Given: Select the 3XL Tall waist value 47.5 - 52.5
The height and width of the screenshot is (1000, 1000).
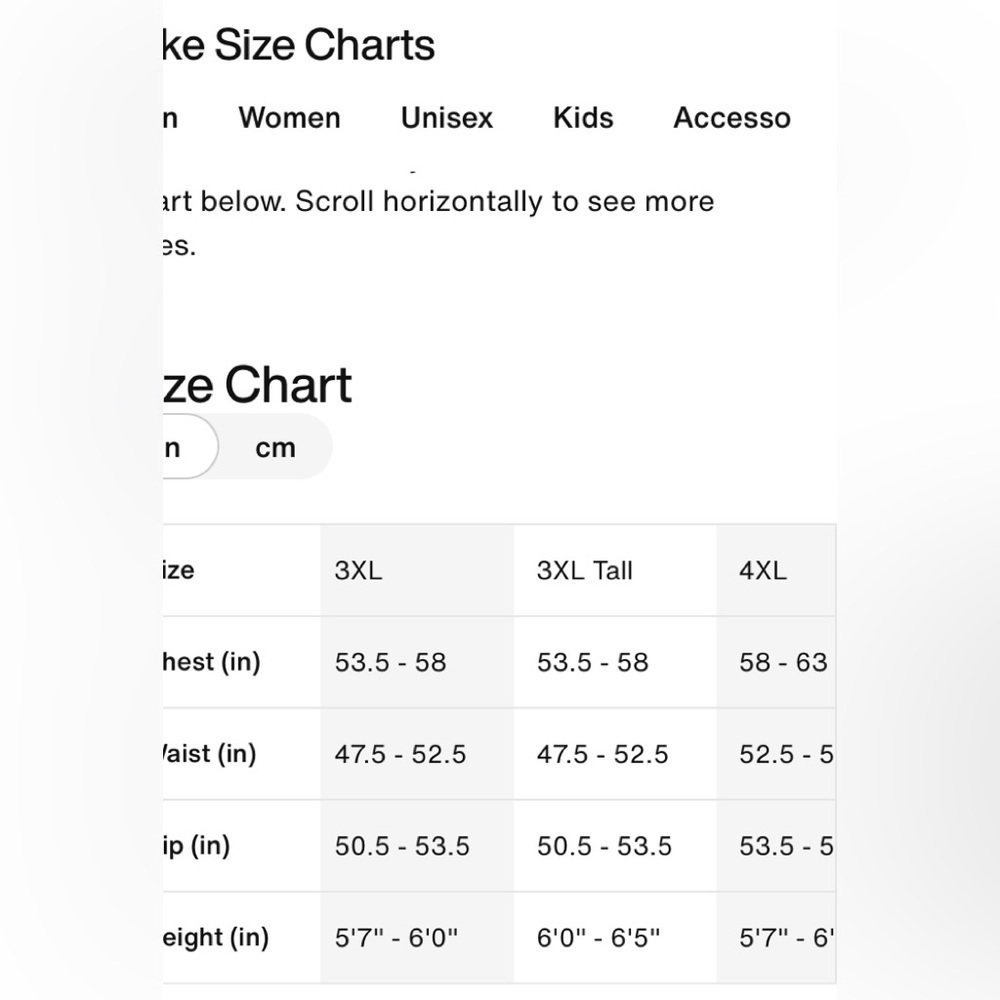Looking at the screenshot, I should point(603,754).
